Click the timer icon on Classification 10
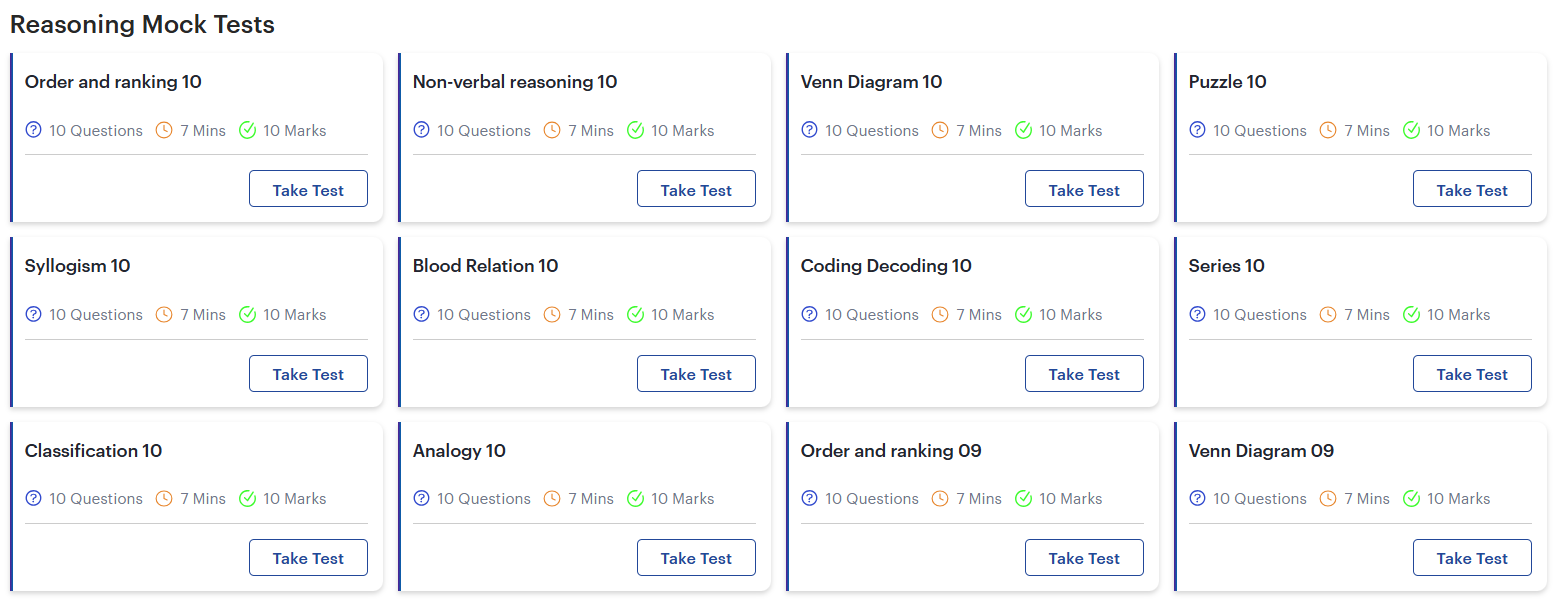This screenshot has height=600, width=1564. click(x=163, y=498)
